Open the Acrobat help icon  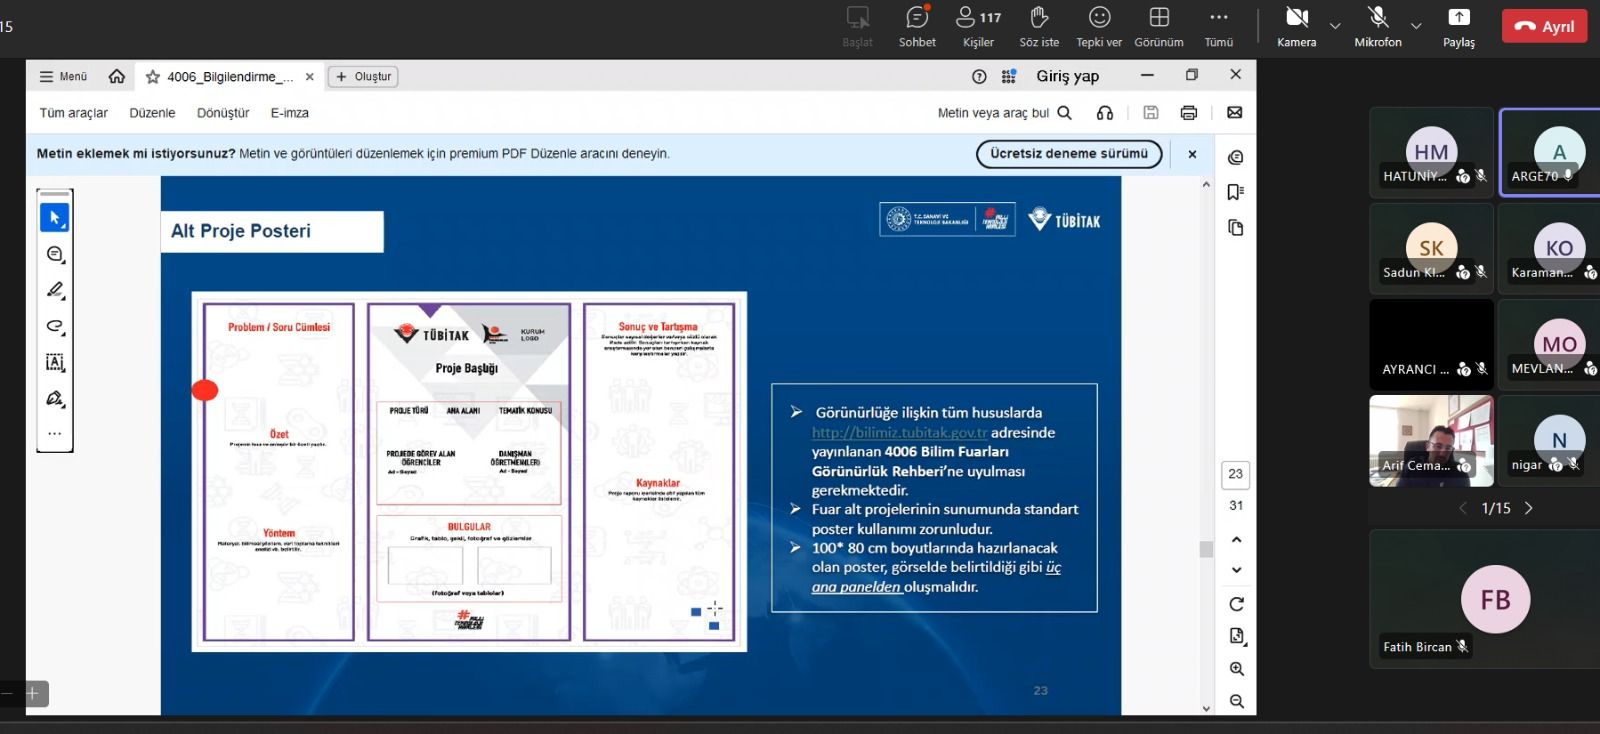(979, 76)
